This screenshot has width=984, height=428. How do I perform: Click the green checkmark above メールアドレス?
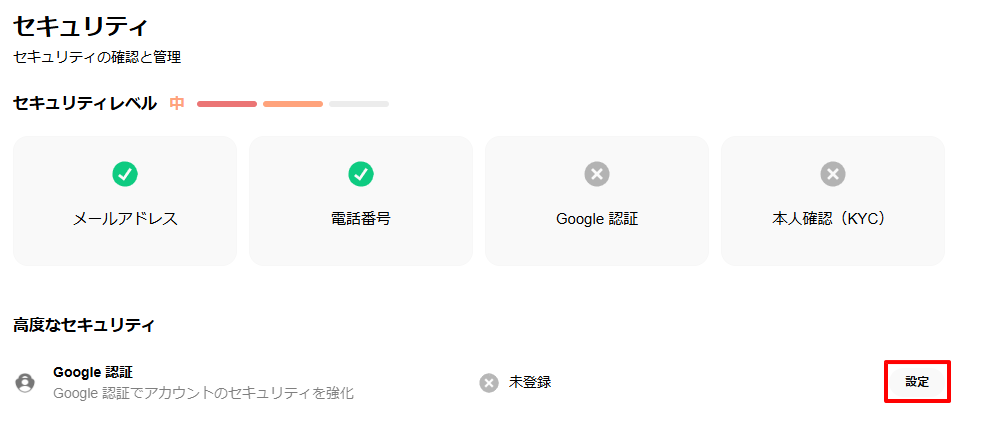pyautogui.click(x=125, y=174)
